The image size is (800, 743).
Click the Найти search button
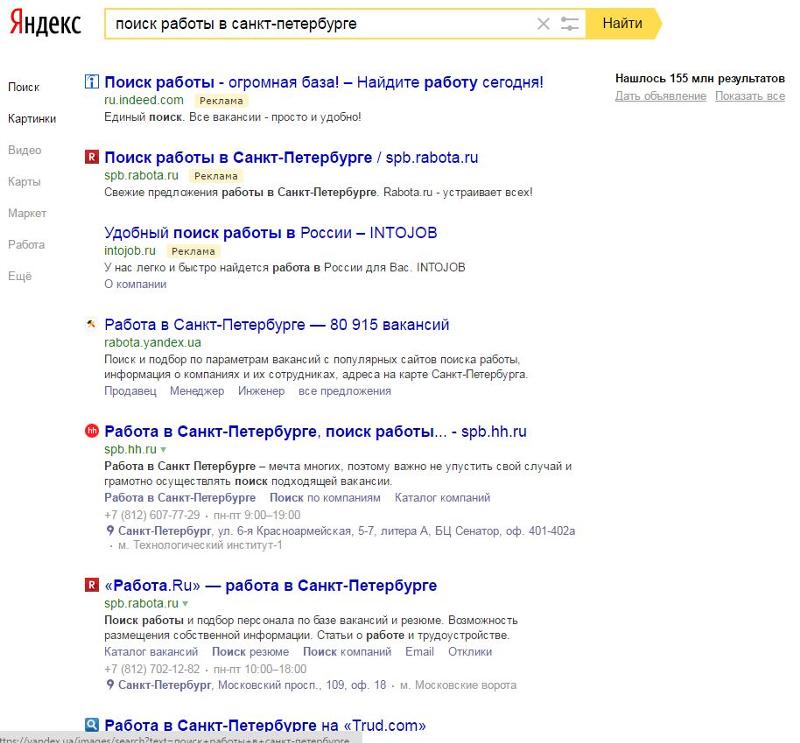[x=622, y=23]
